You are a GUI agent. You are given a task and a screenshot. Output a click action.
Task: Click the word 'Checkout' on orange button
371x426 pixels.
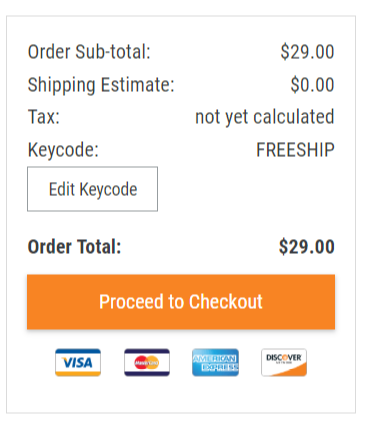[x=226, y=302]
